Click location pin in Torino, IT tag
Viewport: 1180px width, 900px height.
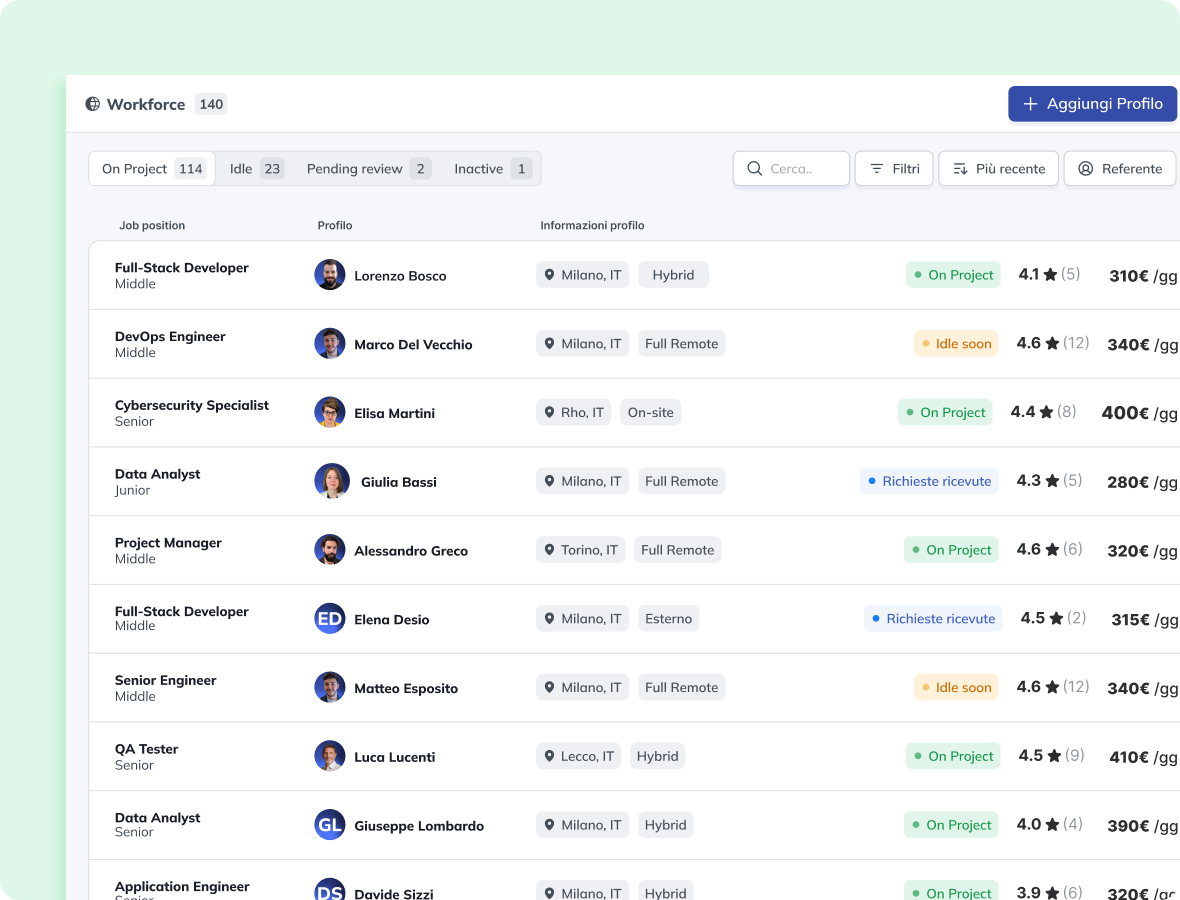(x=549, y=550)
